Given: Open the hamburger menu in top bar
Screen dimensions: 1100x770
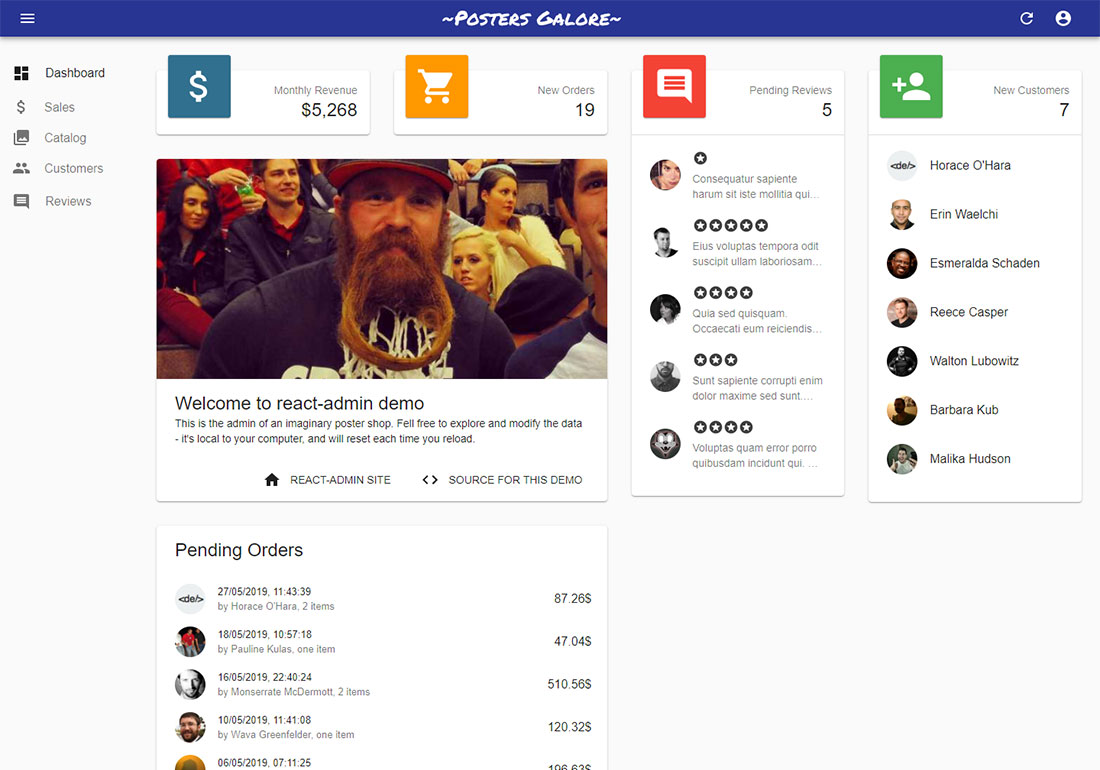Looking at the screenshot, I should (x=27, y=18).
